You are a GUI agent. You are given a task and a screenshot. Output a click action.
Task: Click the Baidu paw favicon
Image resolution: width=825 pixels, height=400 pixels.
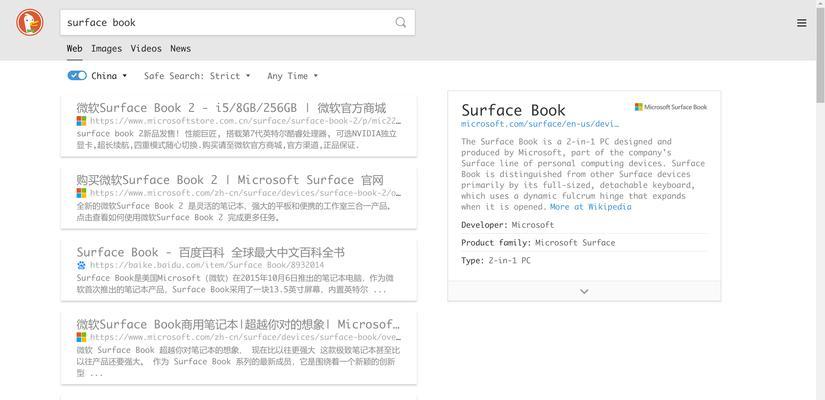[81, 265]
